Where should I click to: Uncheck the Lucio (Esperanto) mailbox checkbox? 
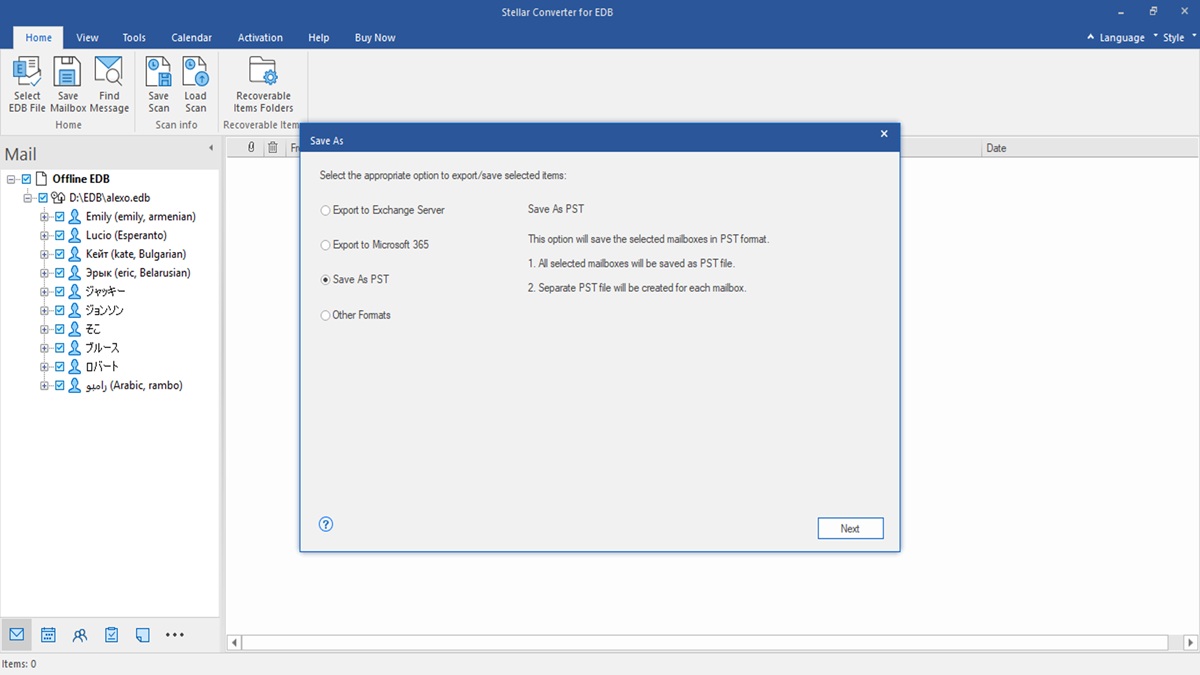pos(60,236)
